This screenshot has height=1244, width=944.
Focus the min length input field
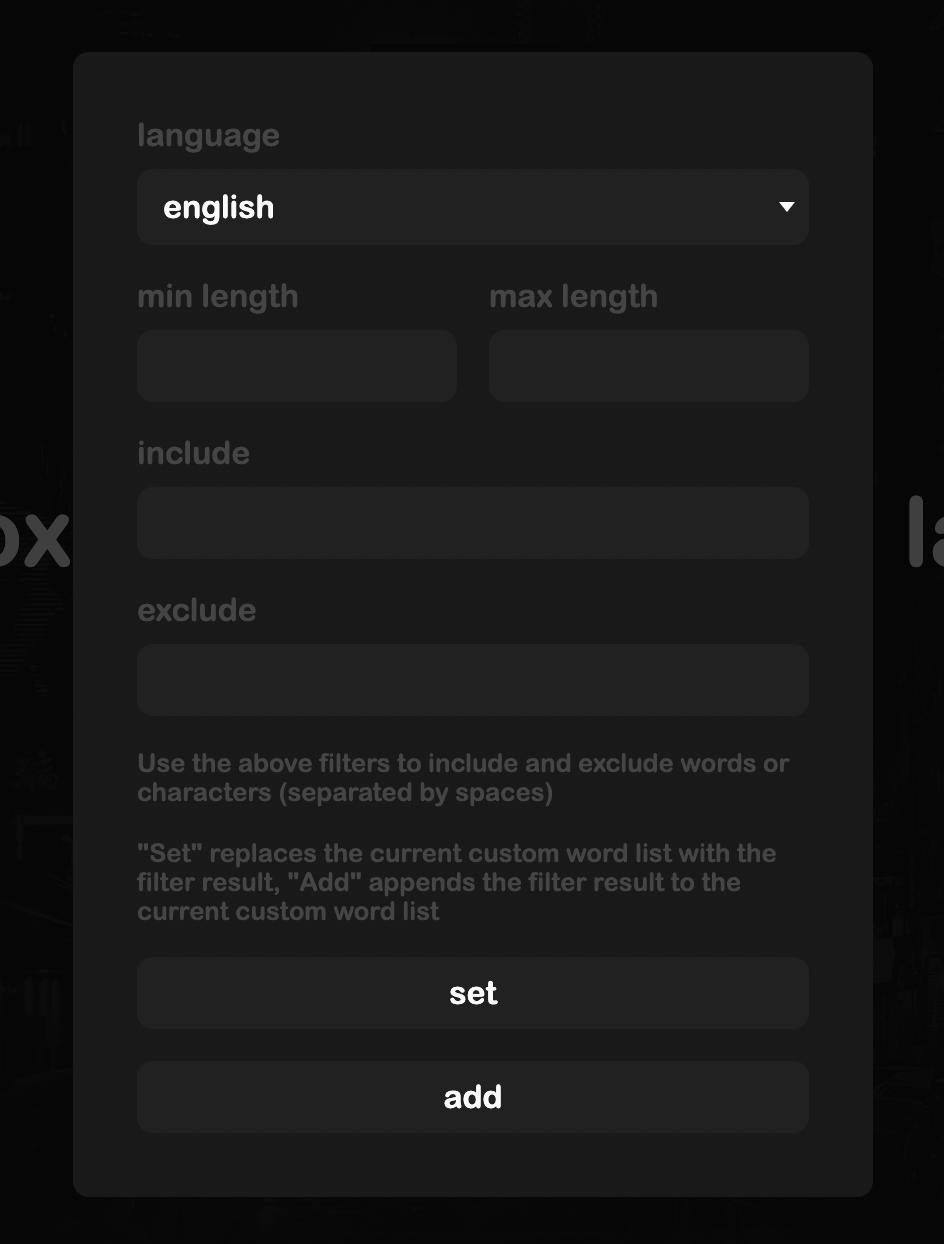click(x=297, y=366)
